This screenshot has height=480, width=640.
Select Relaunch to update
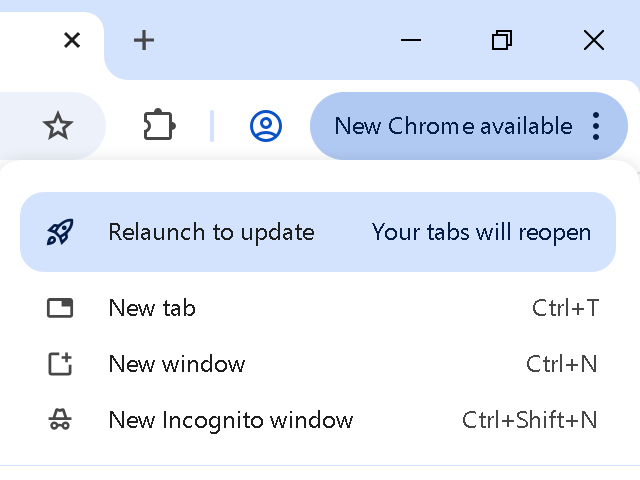pyautogui.click(x=318, y=232)
